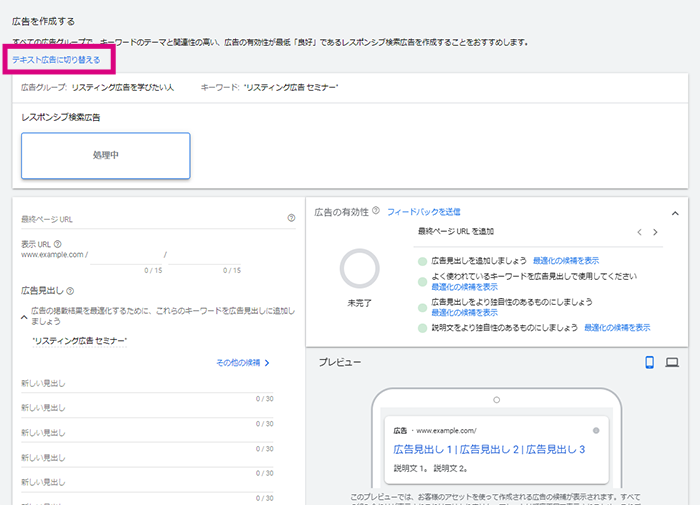The height and width of the screenshot is (505, 700).
Task: Click the fifth 新しい見出し headline field
Action: pos(147,483)
